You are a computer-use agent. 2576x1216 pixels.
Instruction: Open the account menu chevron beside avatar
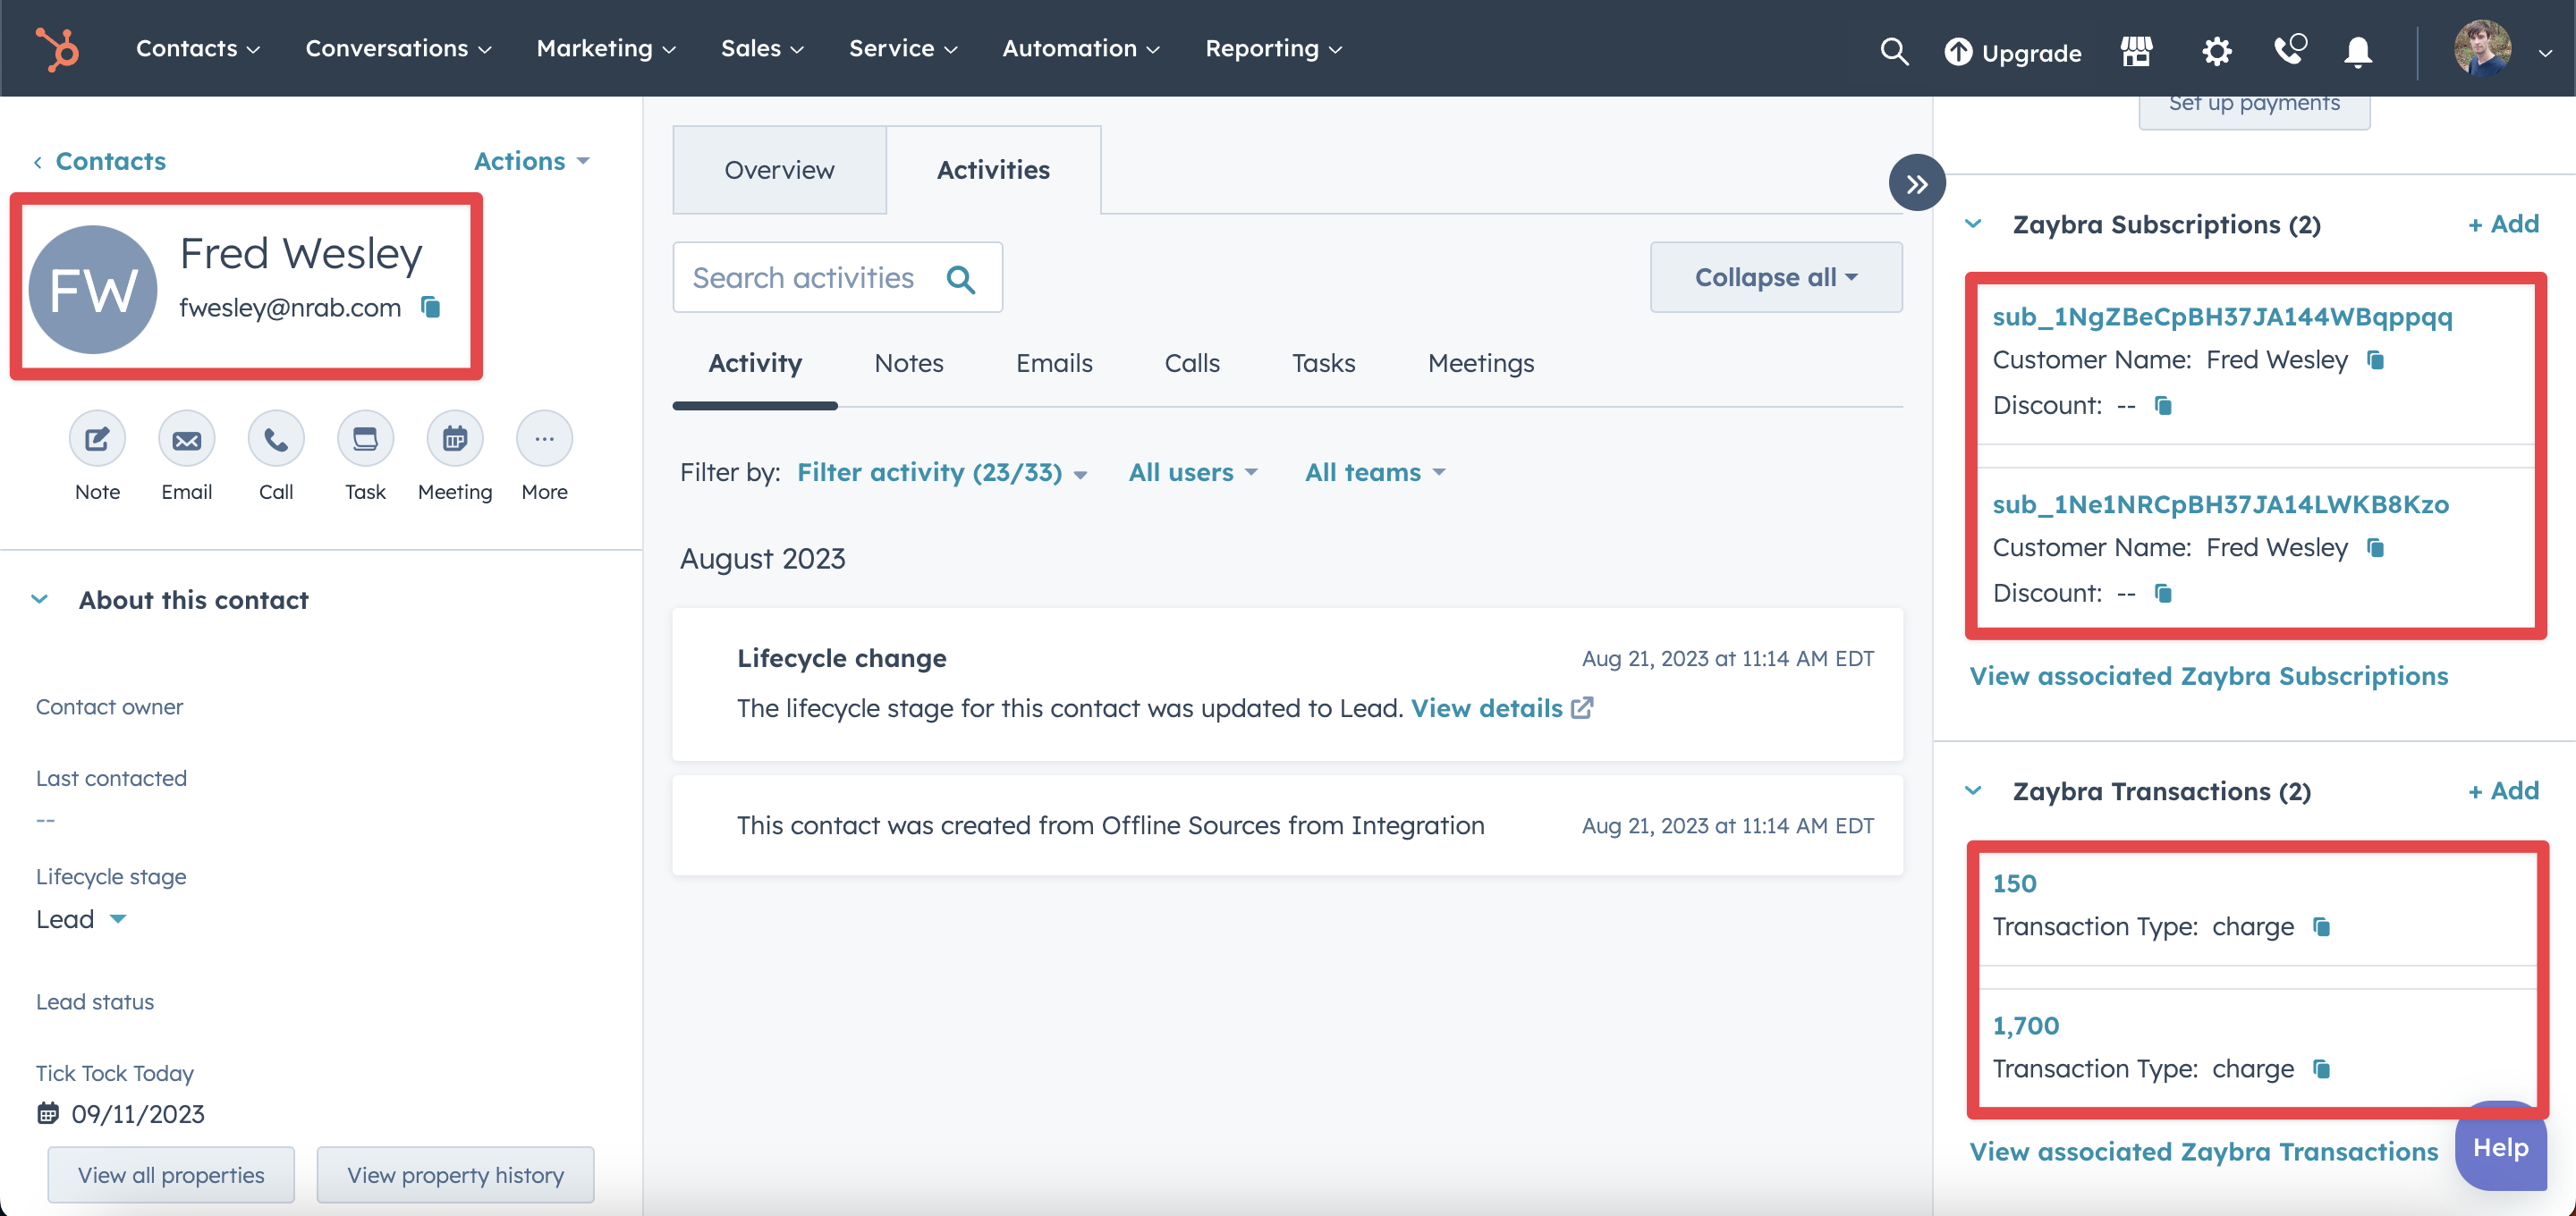click(2544, 53)
